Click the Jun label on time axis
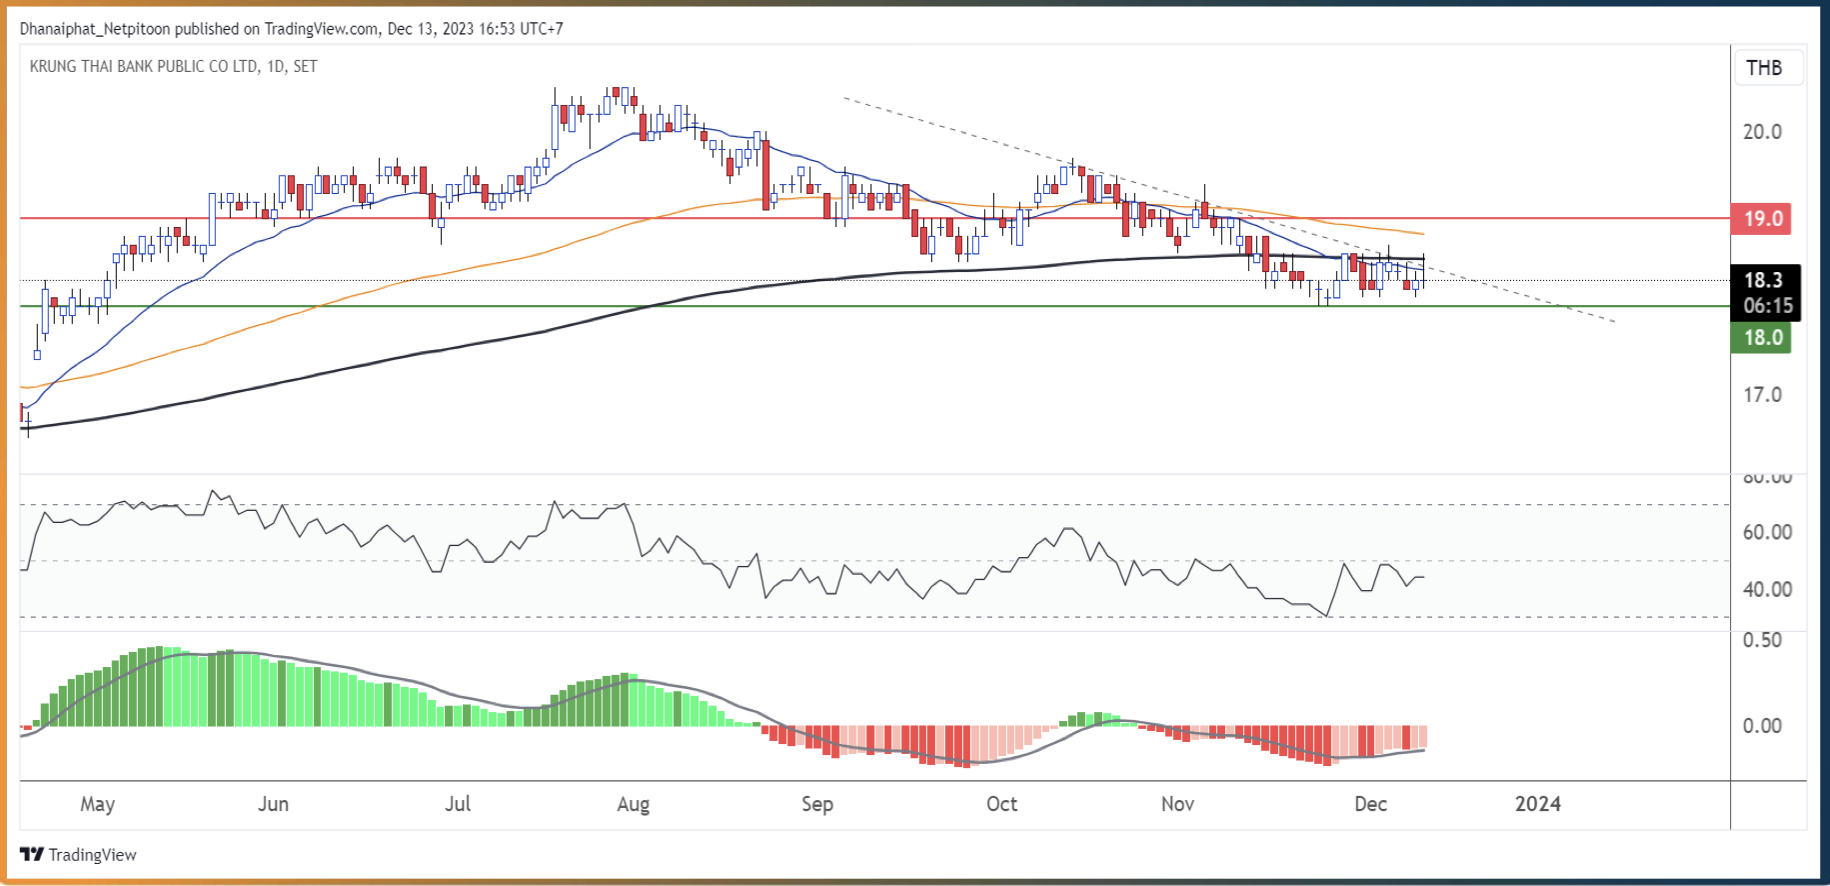 point(273,804)
